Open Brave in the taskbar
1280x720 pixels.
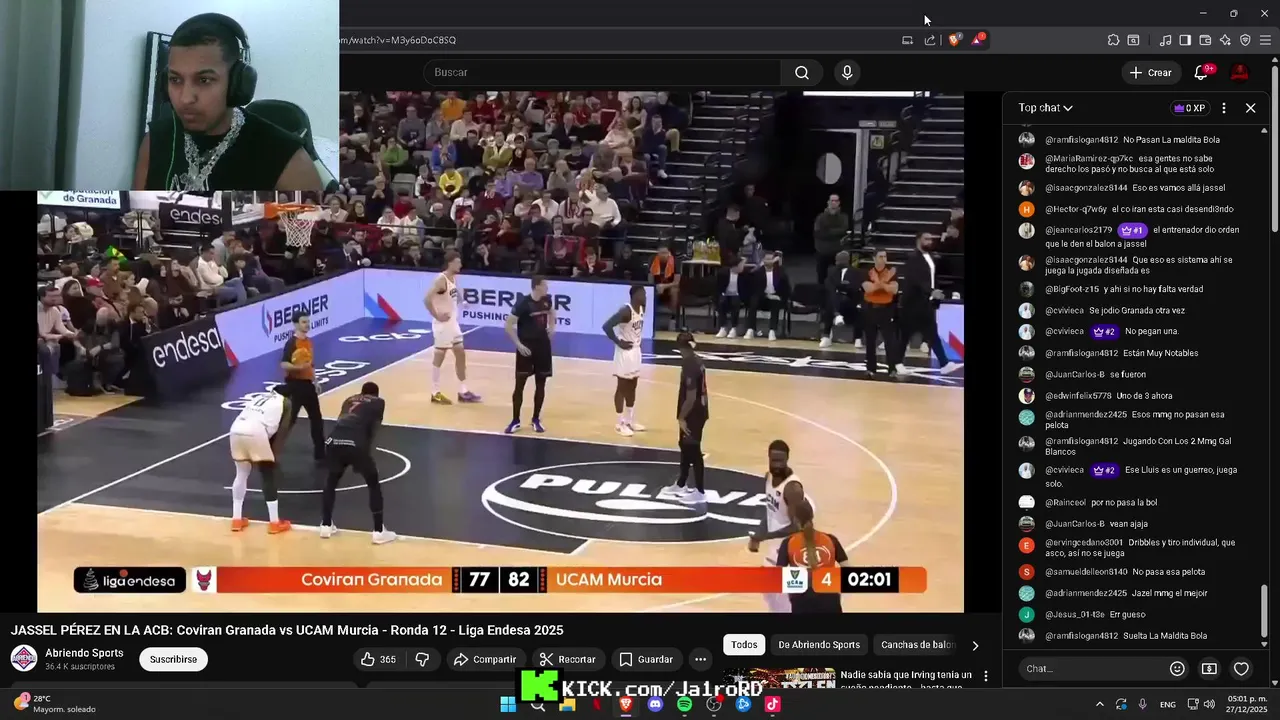626,704
